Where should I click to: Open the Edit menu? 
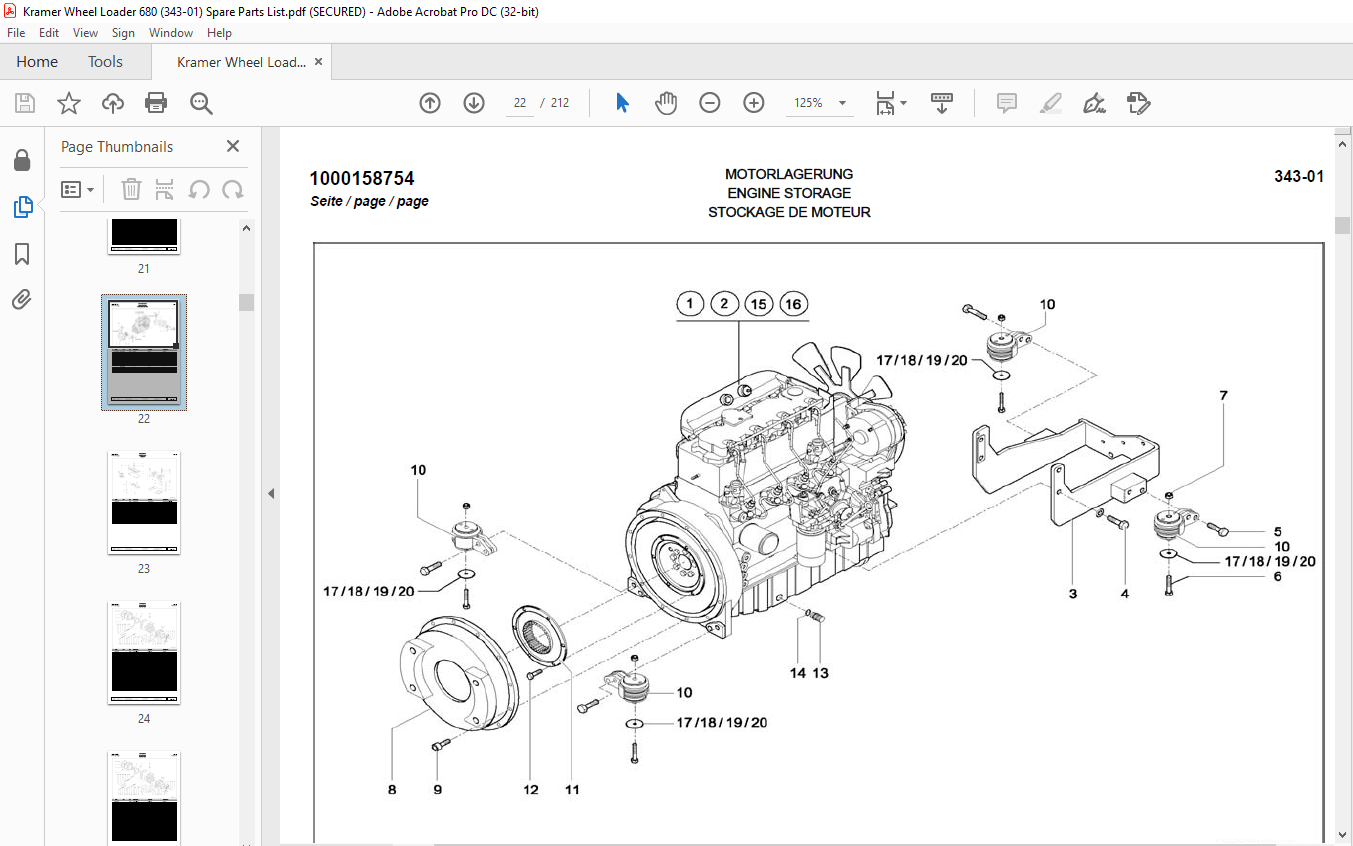[49, 33]
